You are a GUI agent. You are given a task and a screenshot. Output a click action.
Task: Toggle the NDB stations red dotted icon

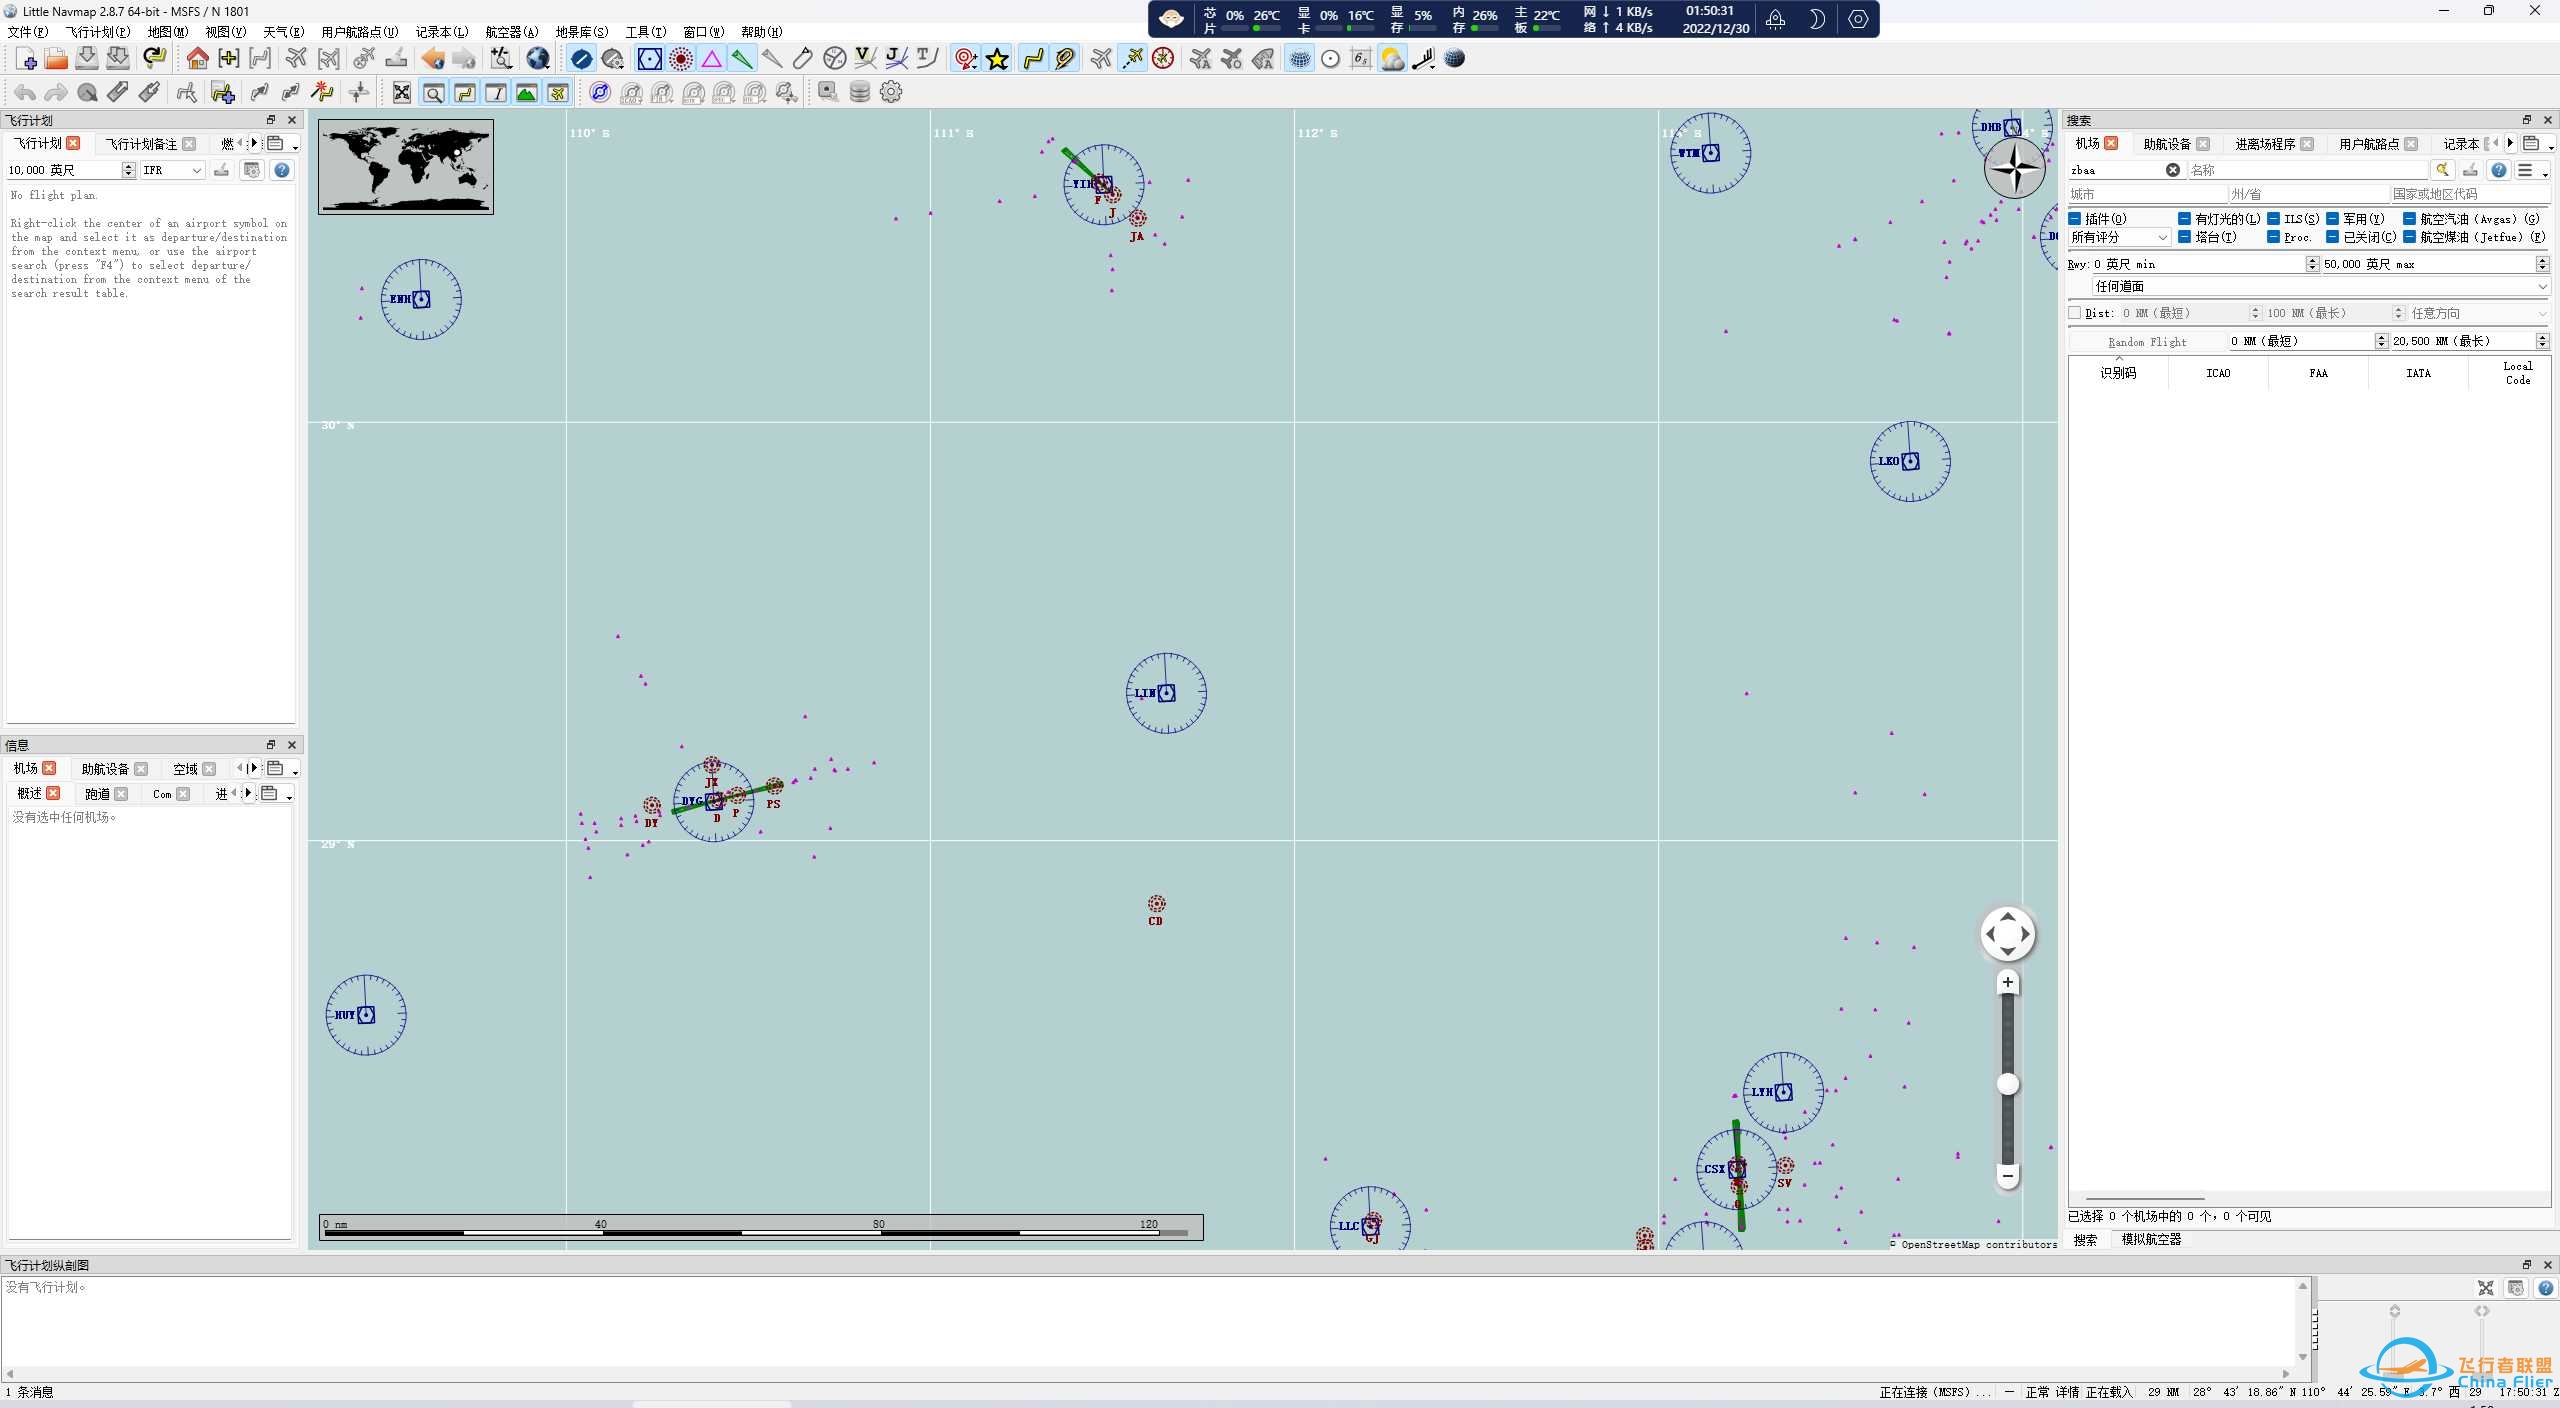pyautogui.click(x=680, y=59)
